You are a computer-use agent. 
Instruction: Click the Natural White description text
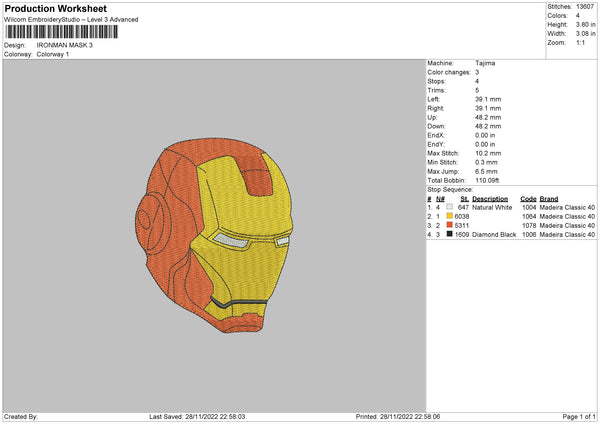coord(492,207)
